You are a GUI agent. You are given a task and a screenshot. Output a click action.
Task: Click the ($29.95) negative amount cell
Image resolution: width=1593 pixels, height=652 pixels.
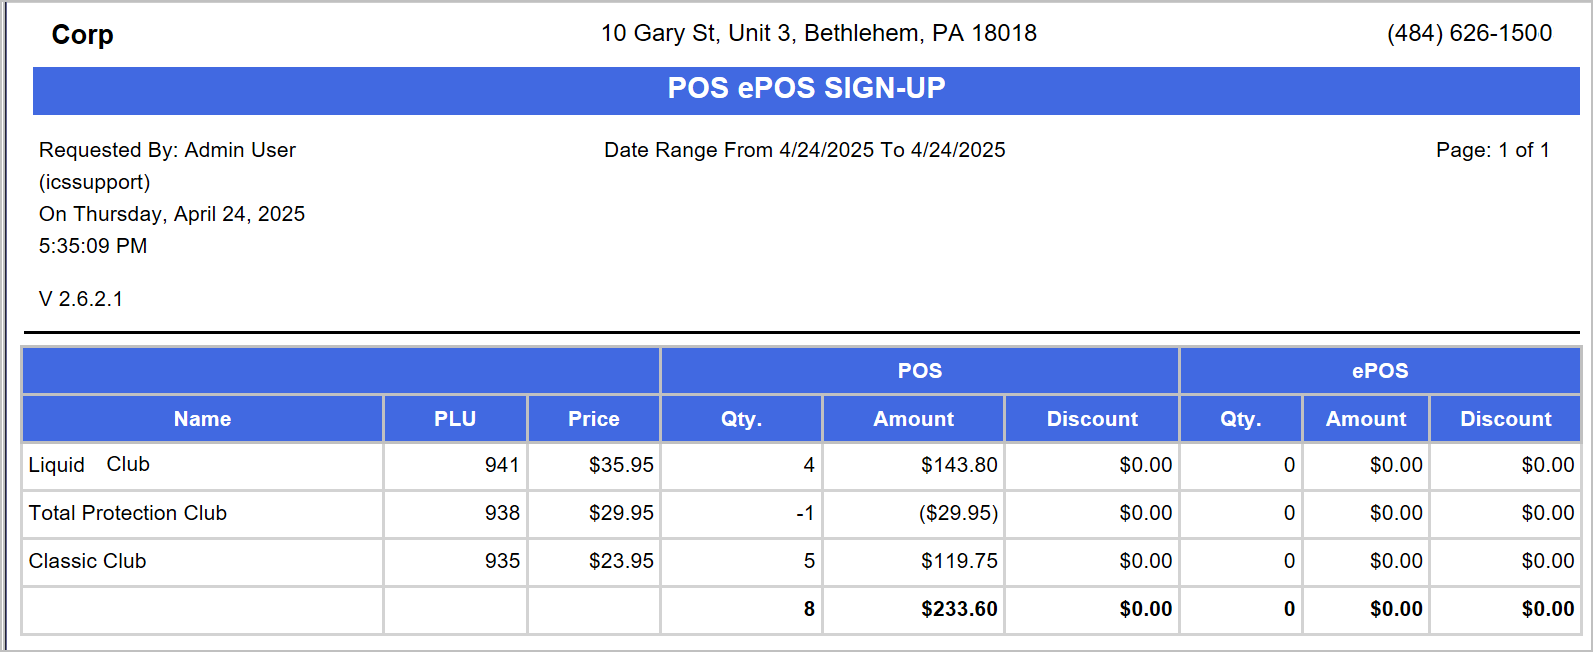958,513
